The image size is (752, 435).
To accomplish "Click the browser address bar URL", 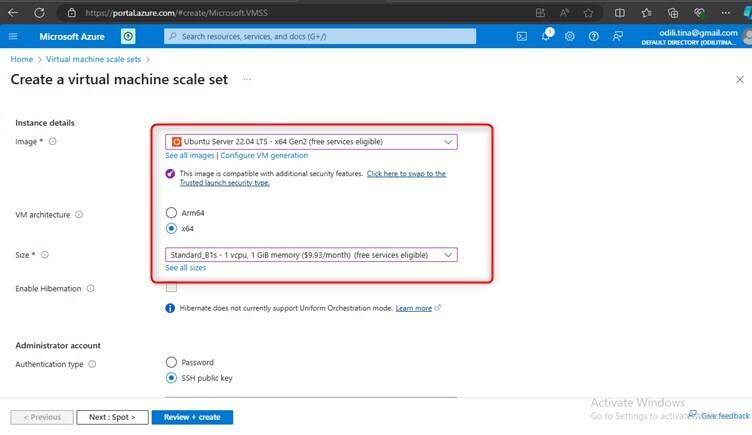I will (x=176, y=13).
